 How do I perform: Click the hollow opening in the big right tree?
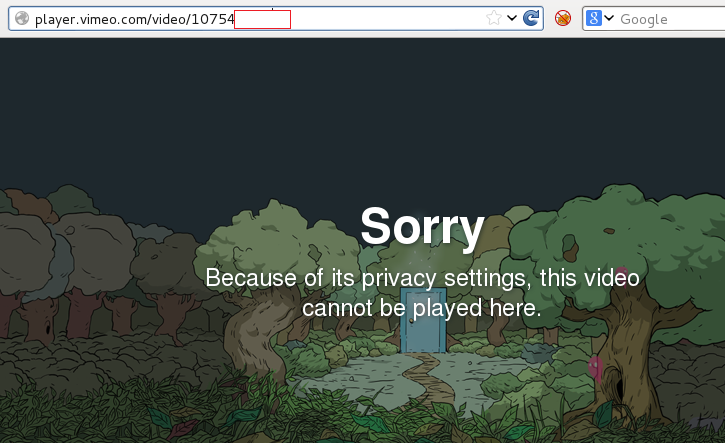point(618,386)
